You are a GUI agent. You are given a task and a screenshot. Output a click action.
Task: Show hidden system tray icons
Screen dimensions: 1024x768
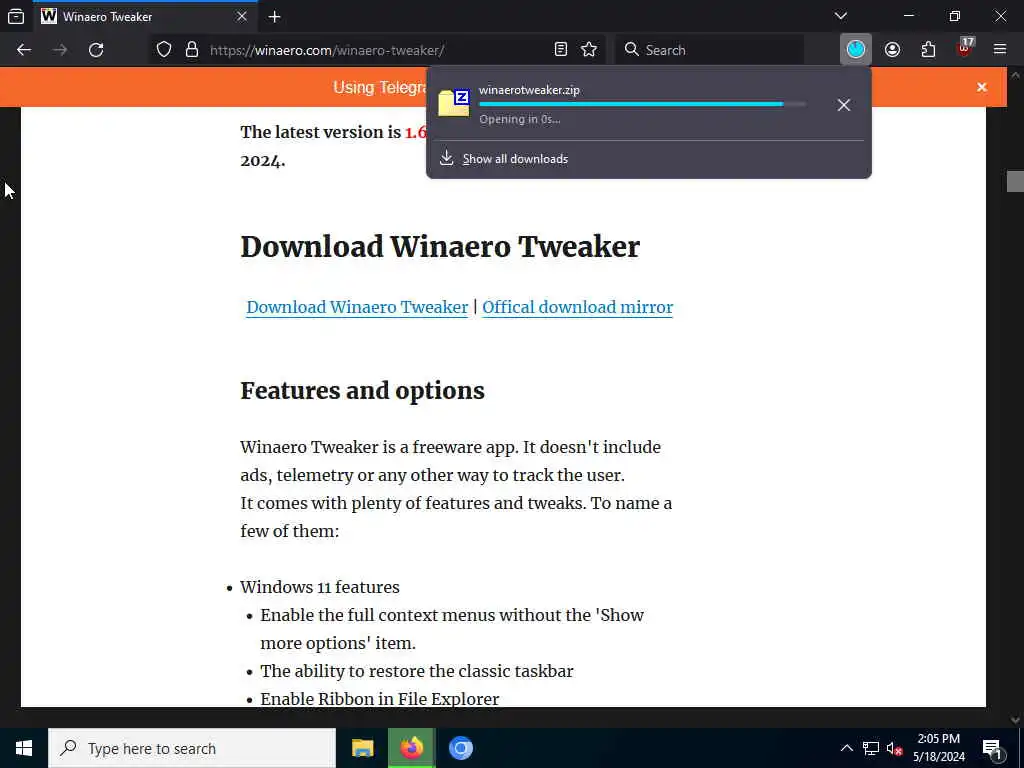pos(846,748)
